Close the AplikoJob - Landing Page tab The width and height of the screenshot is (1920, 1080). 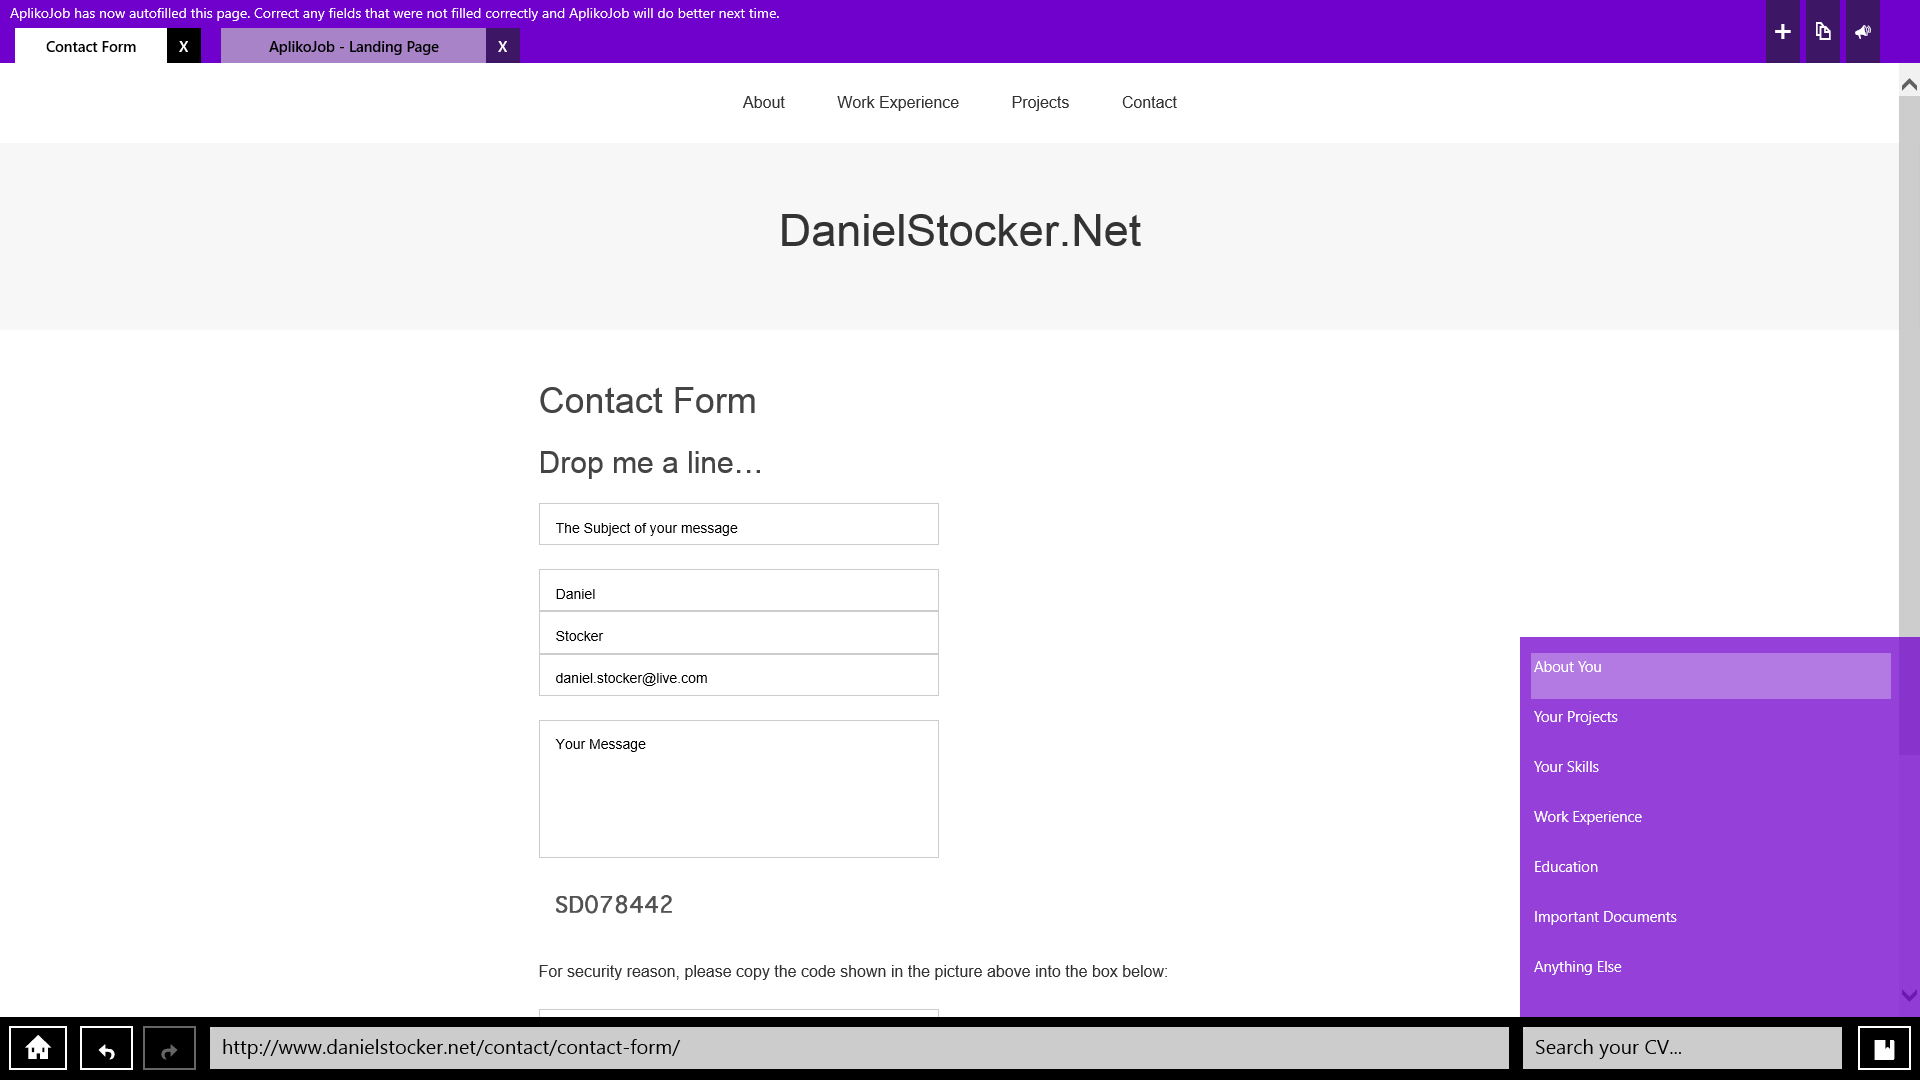502,46
